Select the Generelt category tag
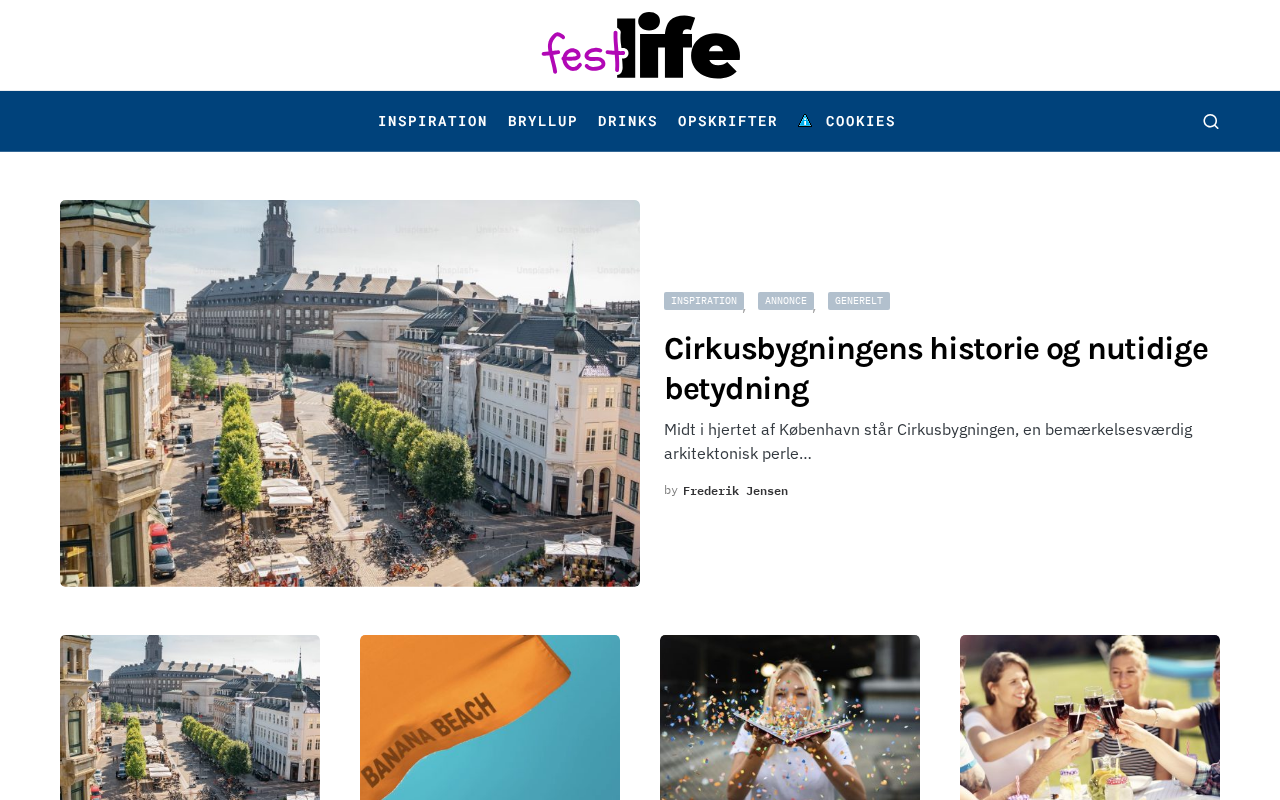Image resolution: width=1280 pixels, height=800 pixels. point(859,301)
